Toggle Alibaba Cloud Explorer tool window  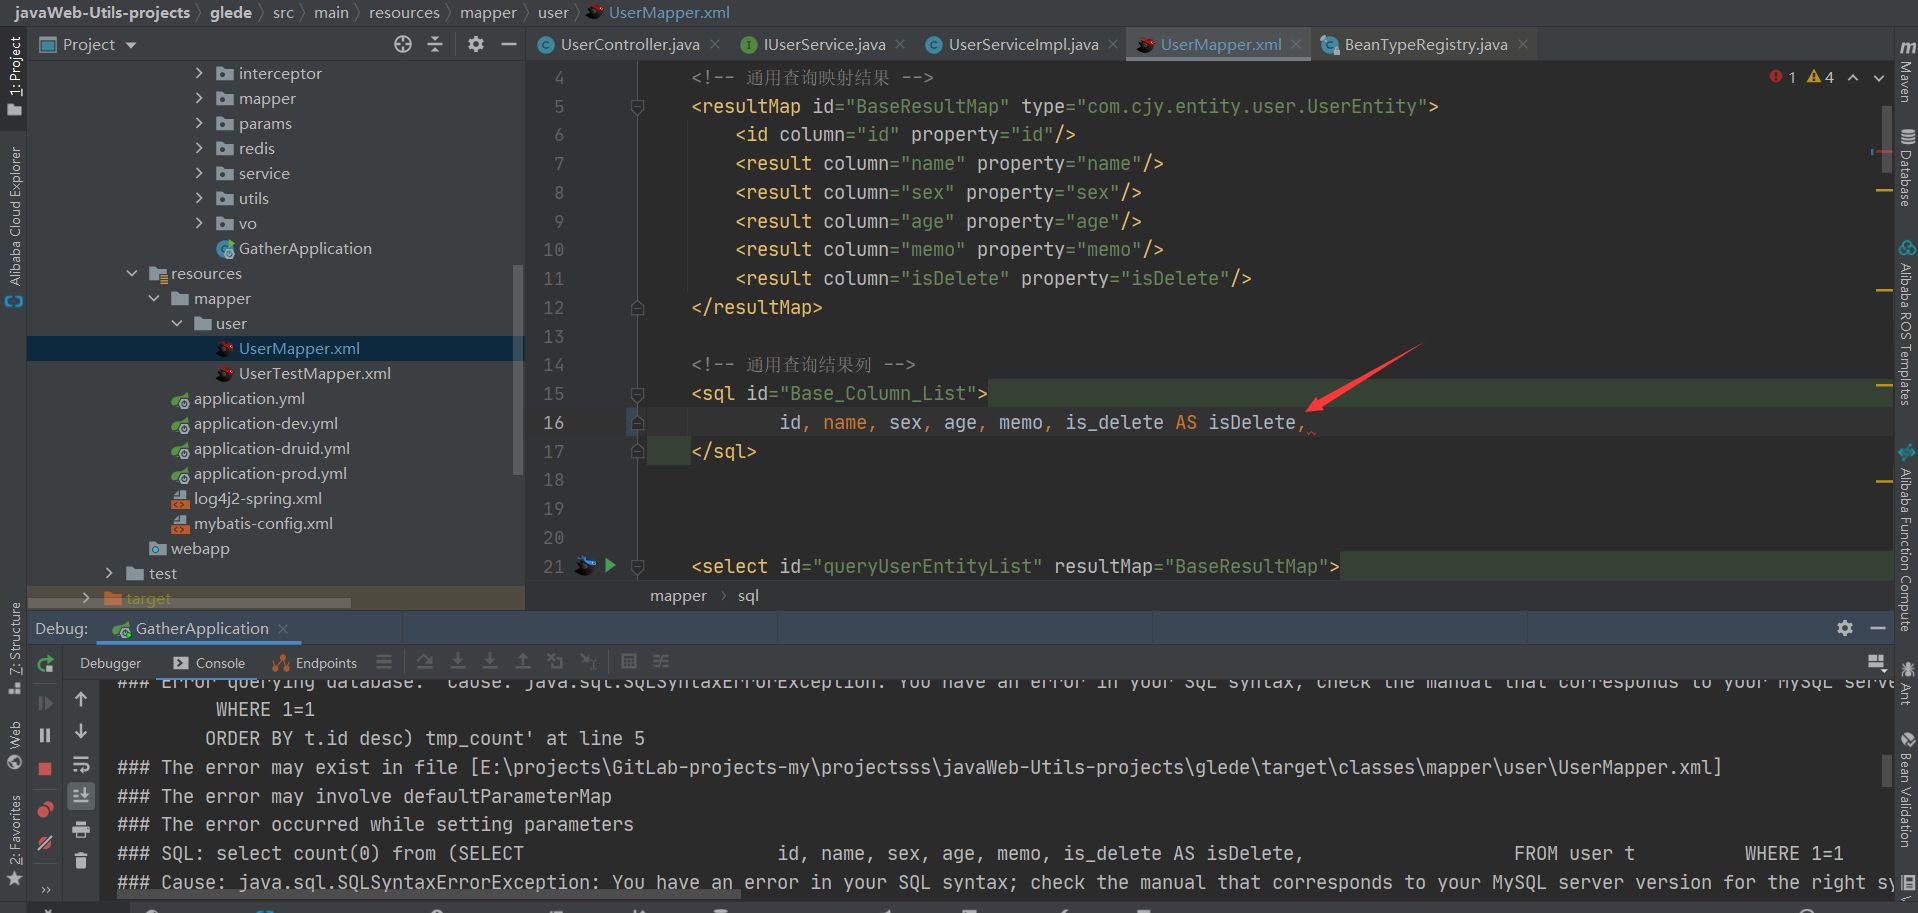pyautogui.click(x=14, y=227)
